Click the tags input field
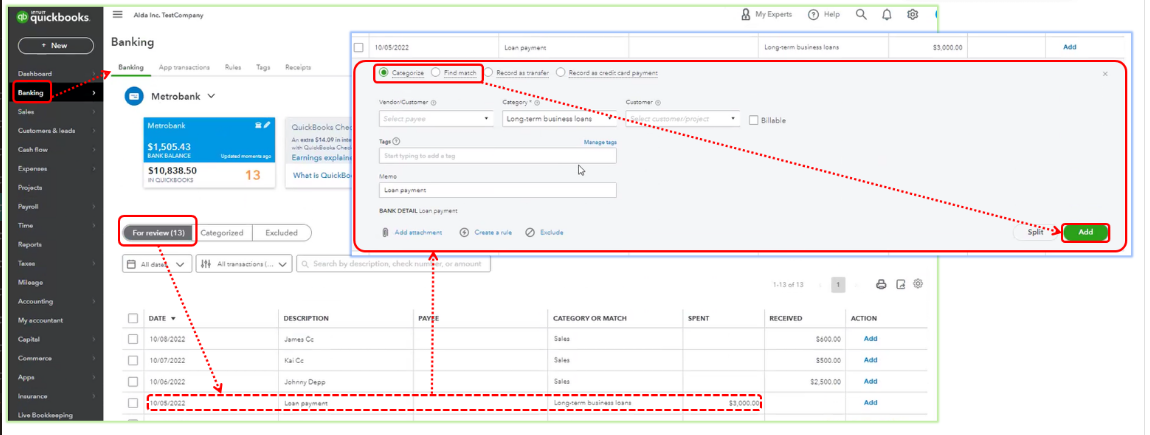 click(x=498, y=156)
